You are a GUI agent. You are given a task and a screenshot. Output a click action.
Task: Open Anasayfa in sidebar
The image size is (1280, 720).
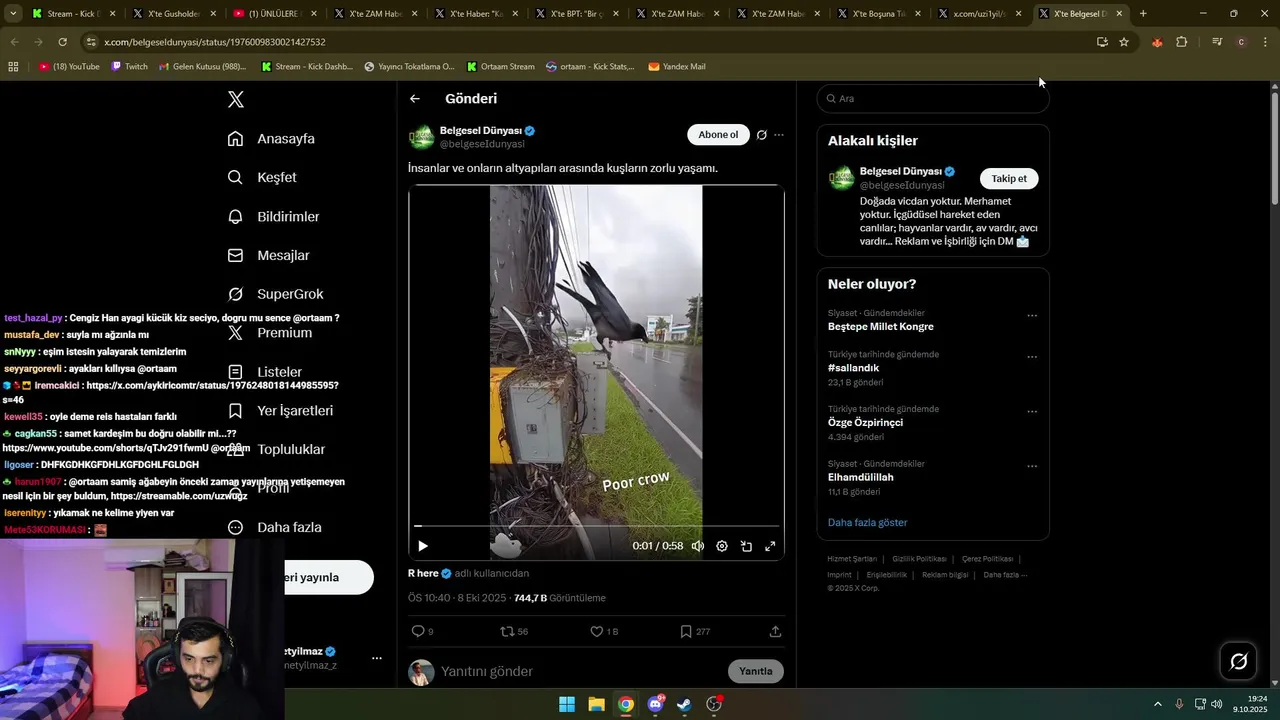pos(286,139)
